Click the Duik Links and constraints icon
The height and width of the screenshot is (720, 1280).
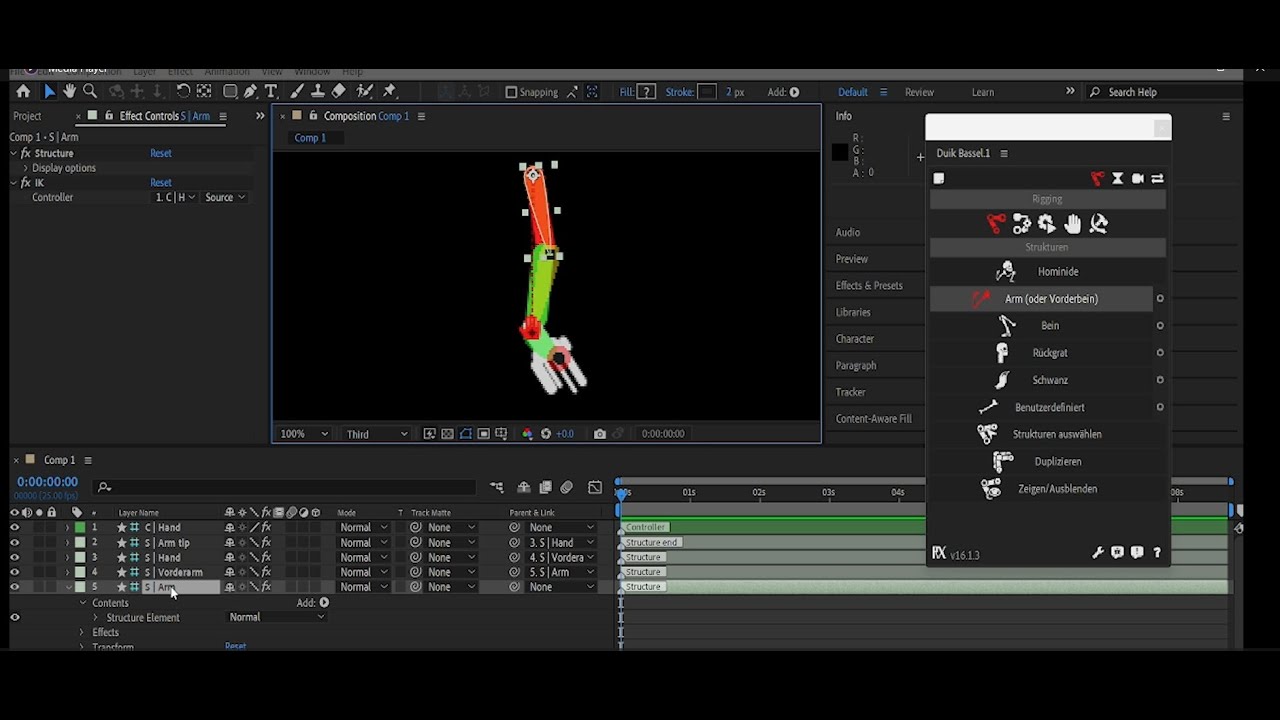(1021, 224)
